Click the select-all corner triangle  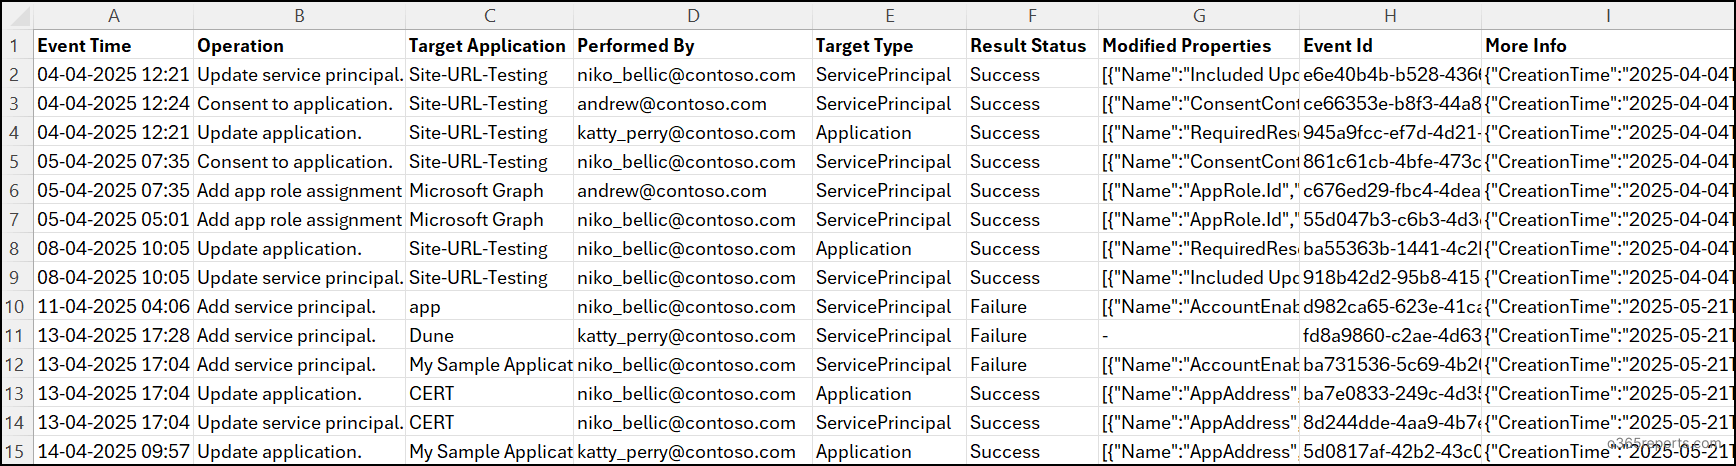point(18,17)
